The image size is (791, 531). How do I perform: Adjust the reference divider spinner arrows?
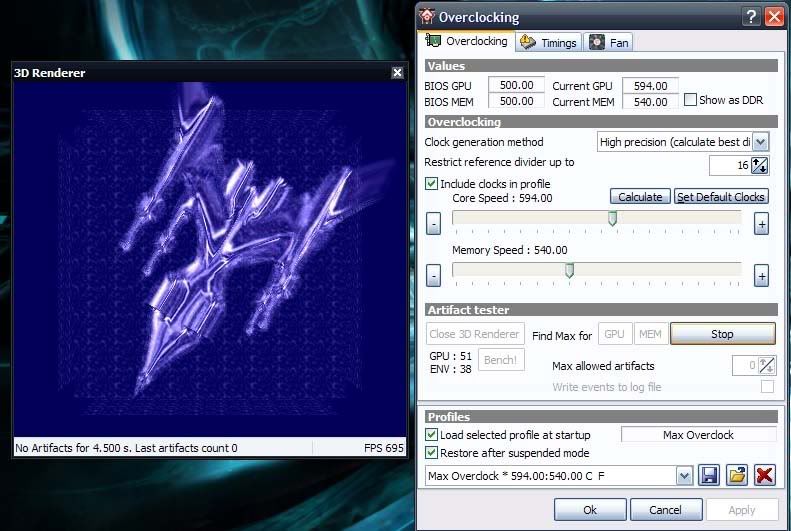click(x=760, y=165)
